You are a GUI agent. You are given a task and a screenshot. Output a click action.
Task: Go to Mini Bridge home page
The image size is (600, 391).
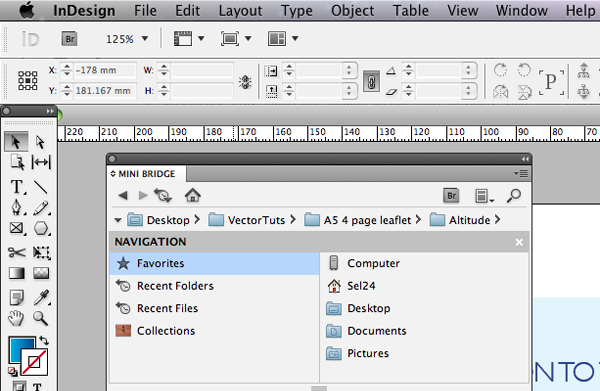[192, 195]
